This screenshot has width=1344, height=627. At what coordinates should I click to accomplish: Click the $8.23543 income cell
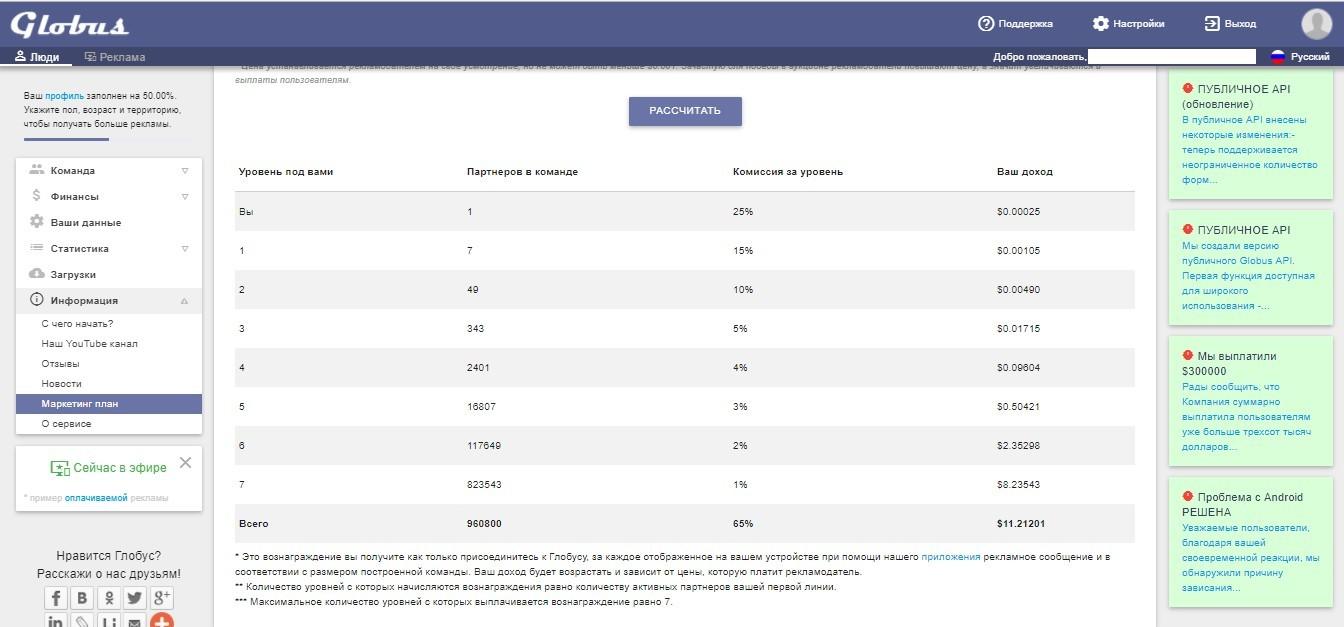click(x=1018, y=484)
